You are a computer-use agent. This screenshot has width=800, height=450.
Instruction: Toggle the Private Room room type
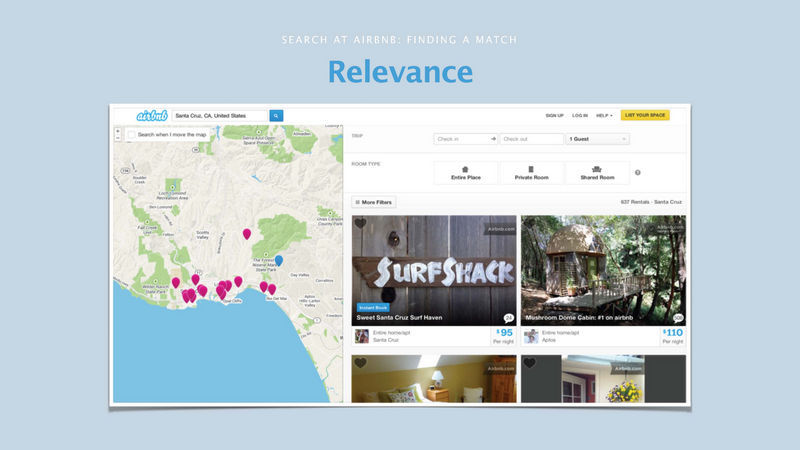click(531, 173)
